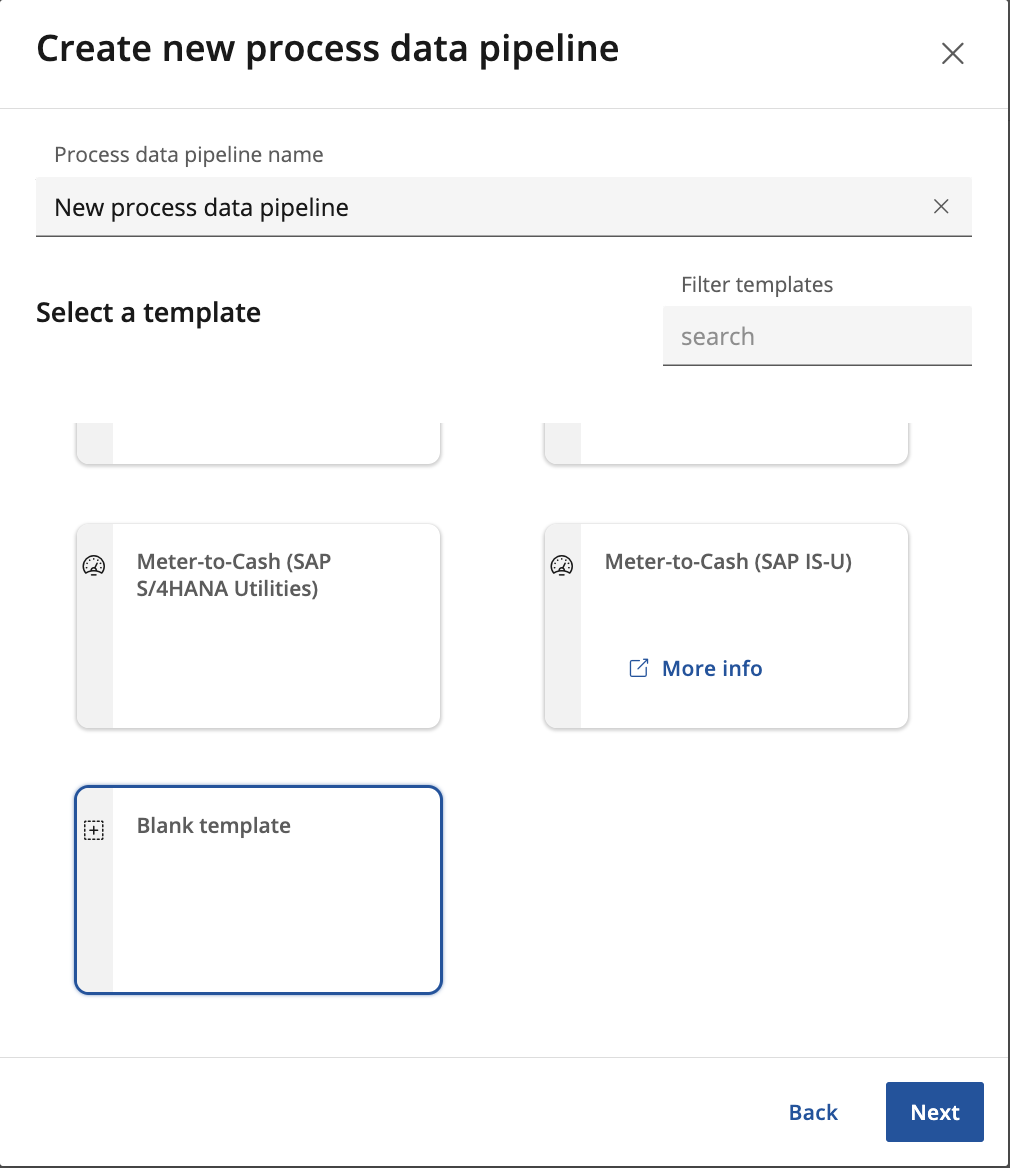The height and width of the screenshot is (1168, 1010).
Task: Select the Meter-to-Cash (SAP IS-U) template card
Action: tap(726, 626)
